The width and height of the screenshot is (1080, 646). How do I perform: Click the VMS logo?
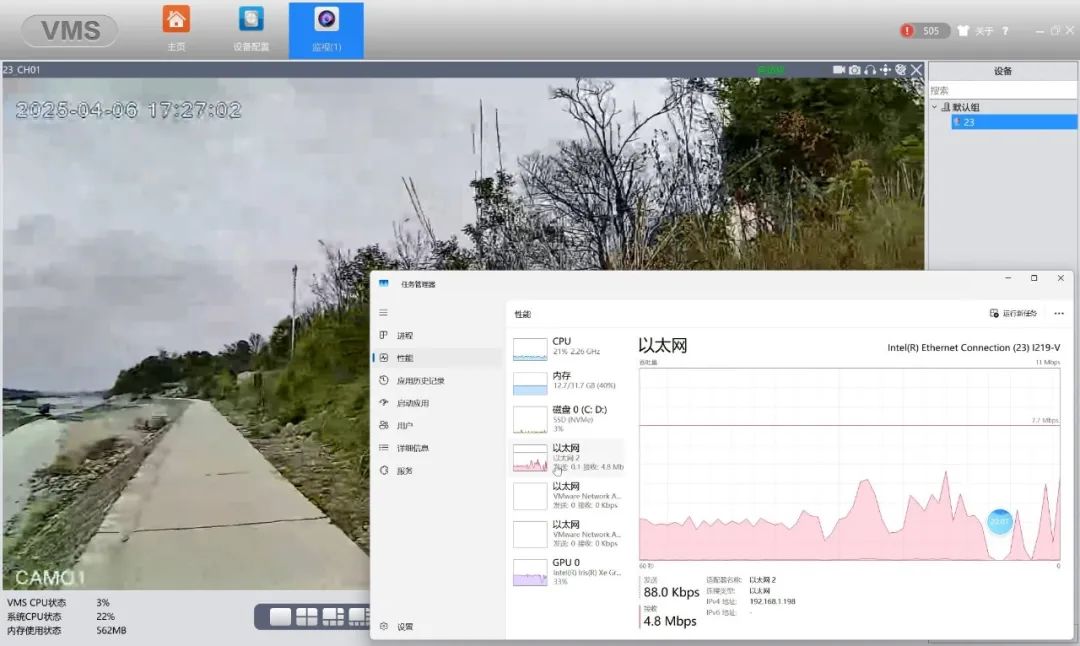coord(70,31)
